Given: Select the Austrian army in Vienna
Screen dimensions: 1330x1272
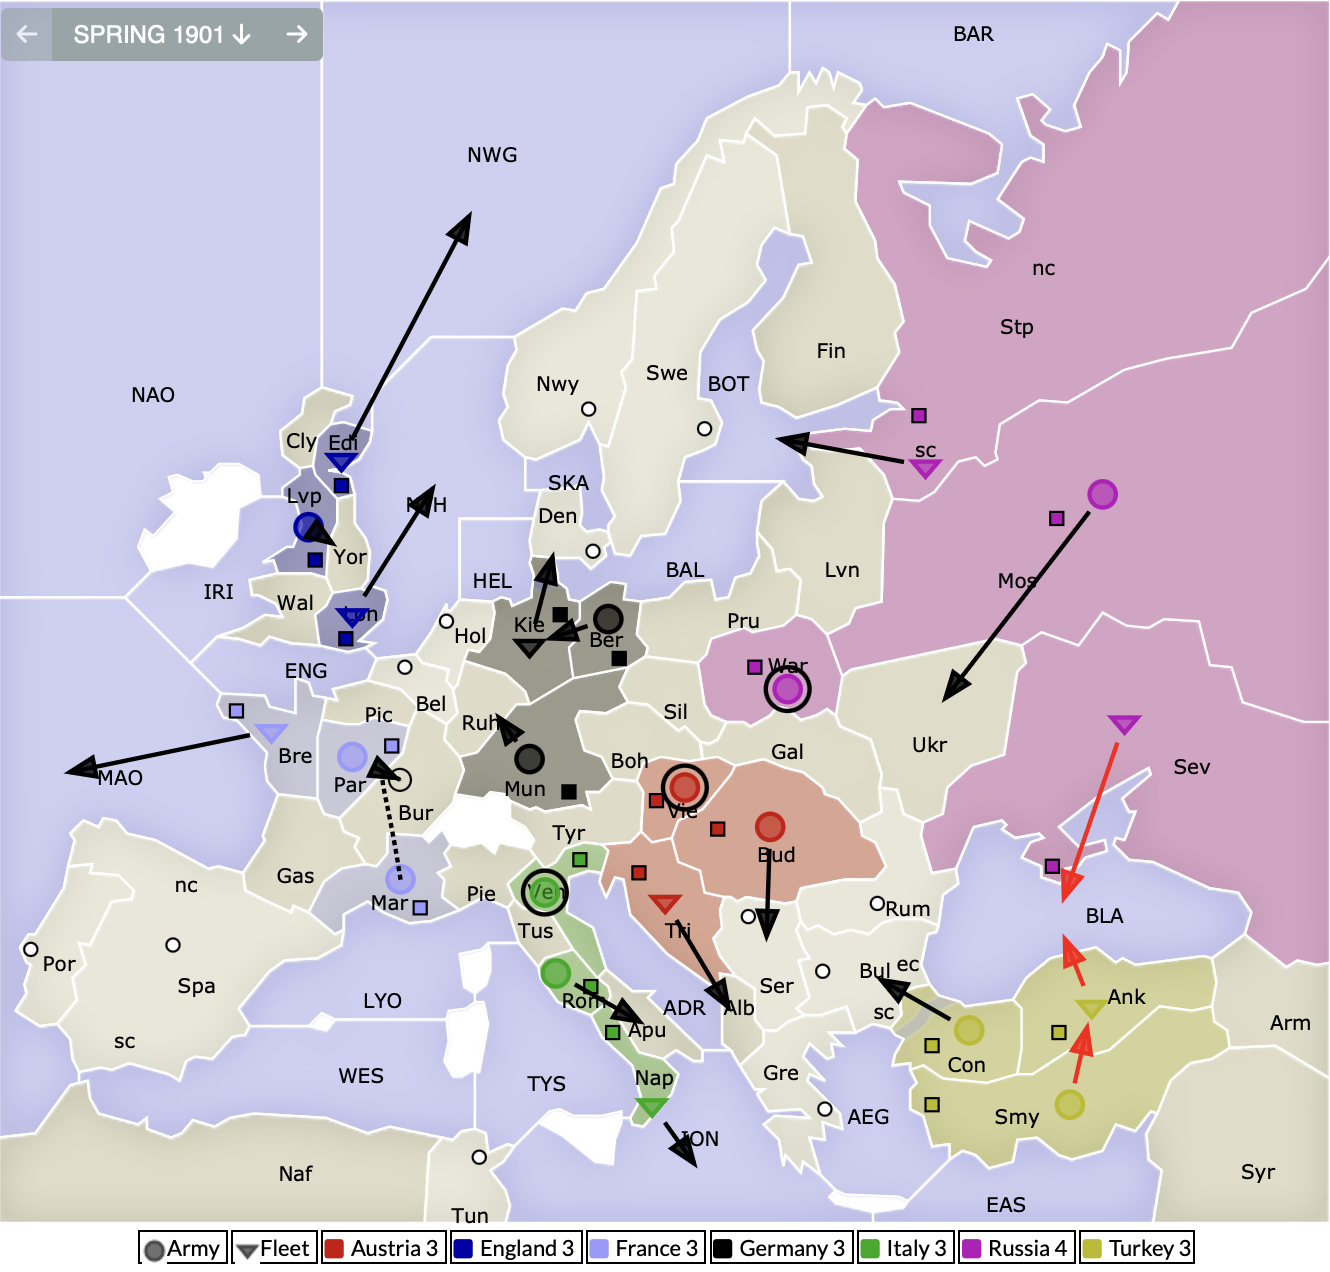Looking at the screenshot, I should pos(685,787).
